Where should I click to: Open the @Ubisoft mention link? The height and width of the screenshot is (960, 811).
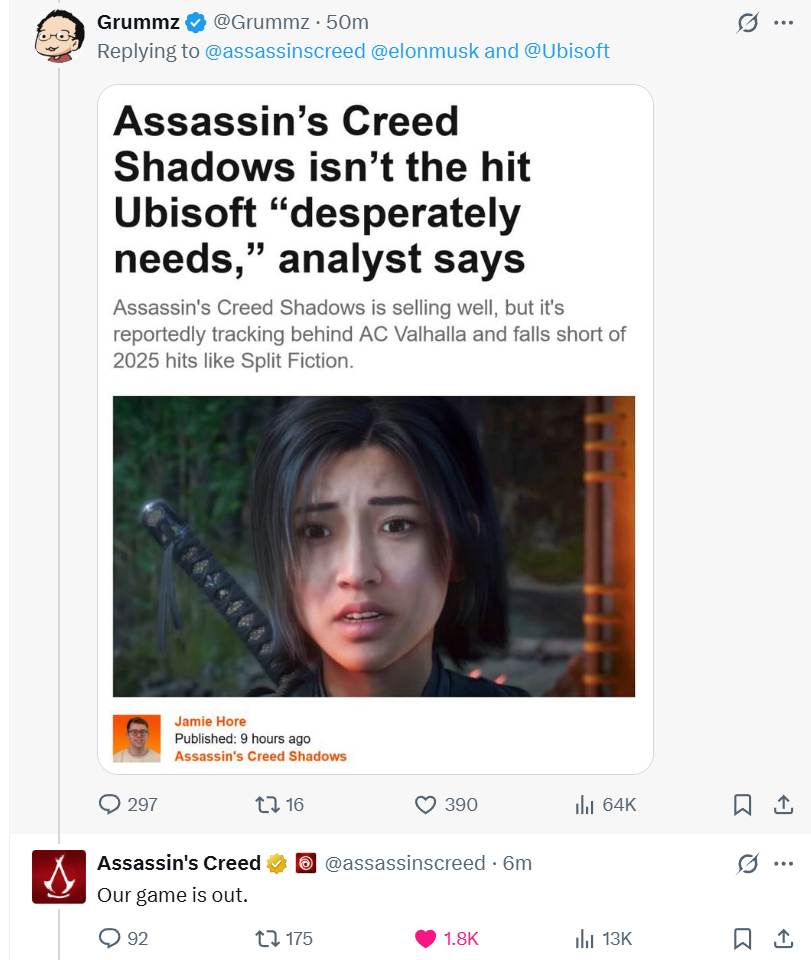click(567, 51)
